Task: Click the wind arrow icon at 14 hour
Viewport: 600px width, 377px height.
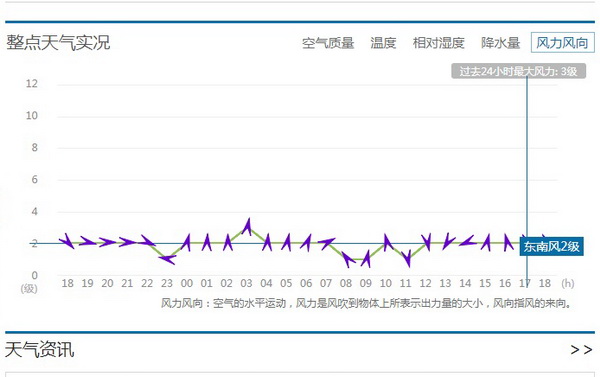Action: coord(467,241)
